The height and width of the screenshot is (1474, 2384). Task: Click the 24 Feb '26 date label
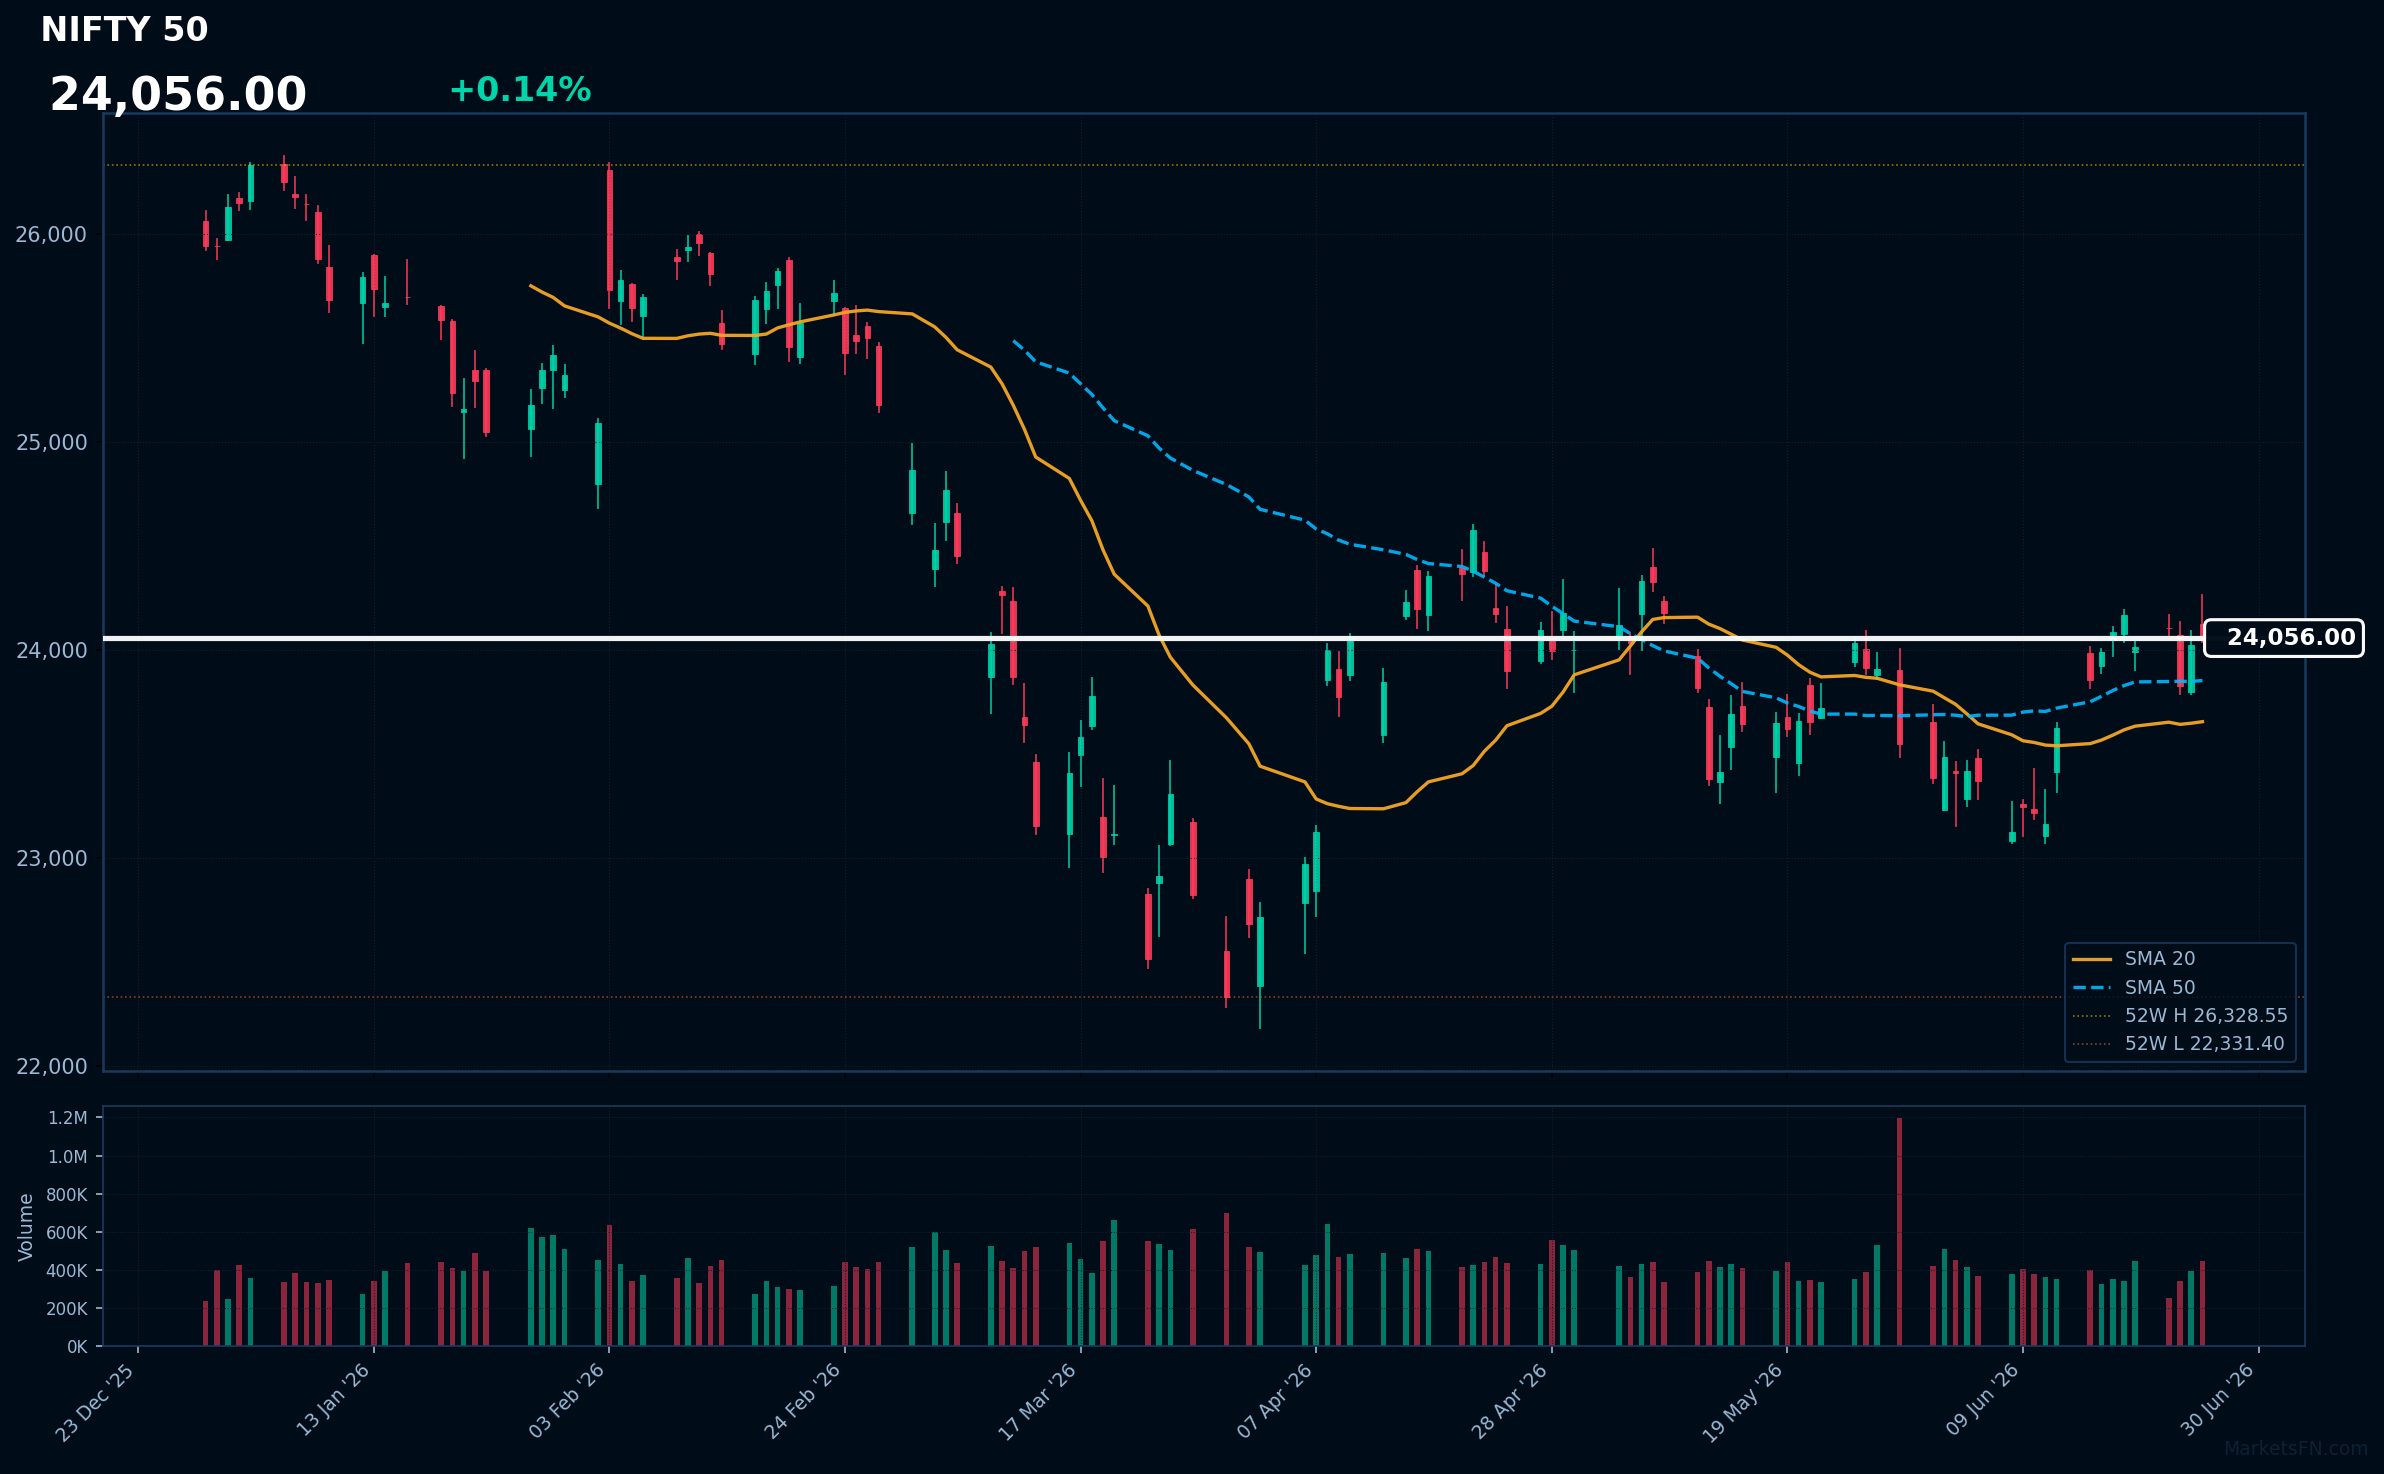tap(804, 1400)
